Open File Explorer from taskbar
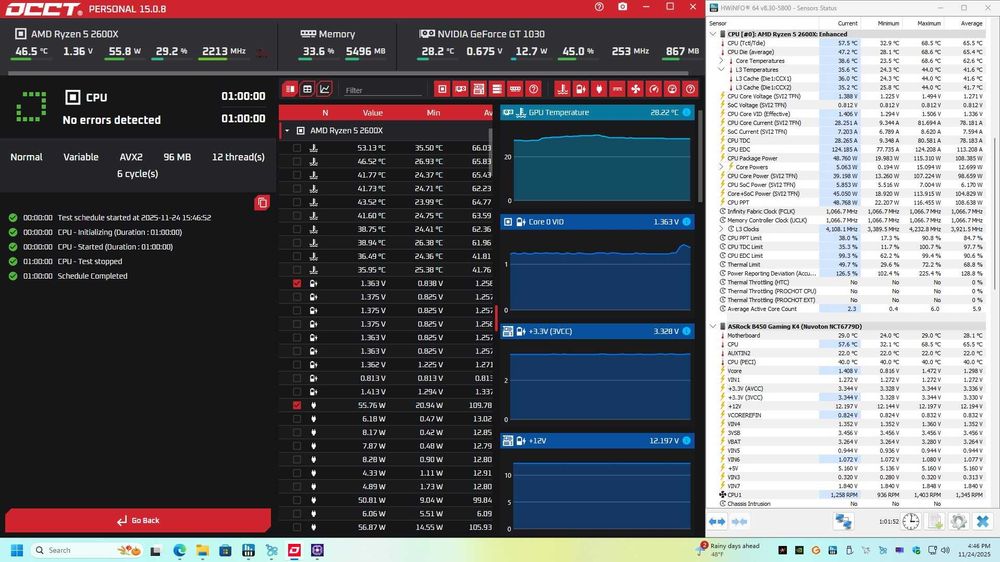 (202, 550)
